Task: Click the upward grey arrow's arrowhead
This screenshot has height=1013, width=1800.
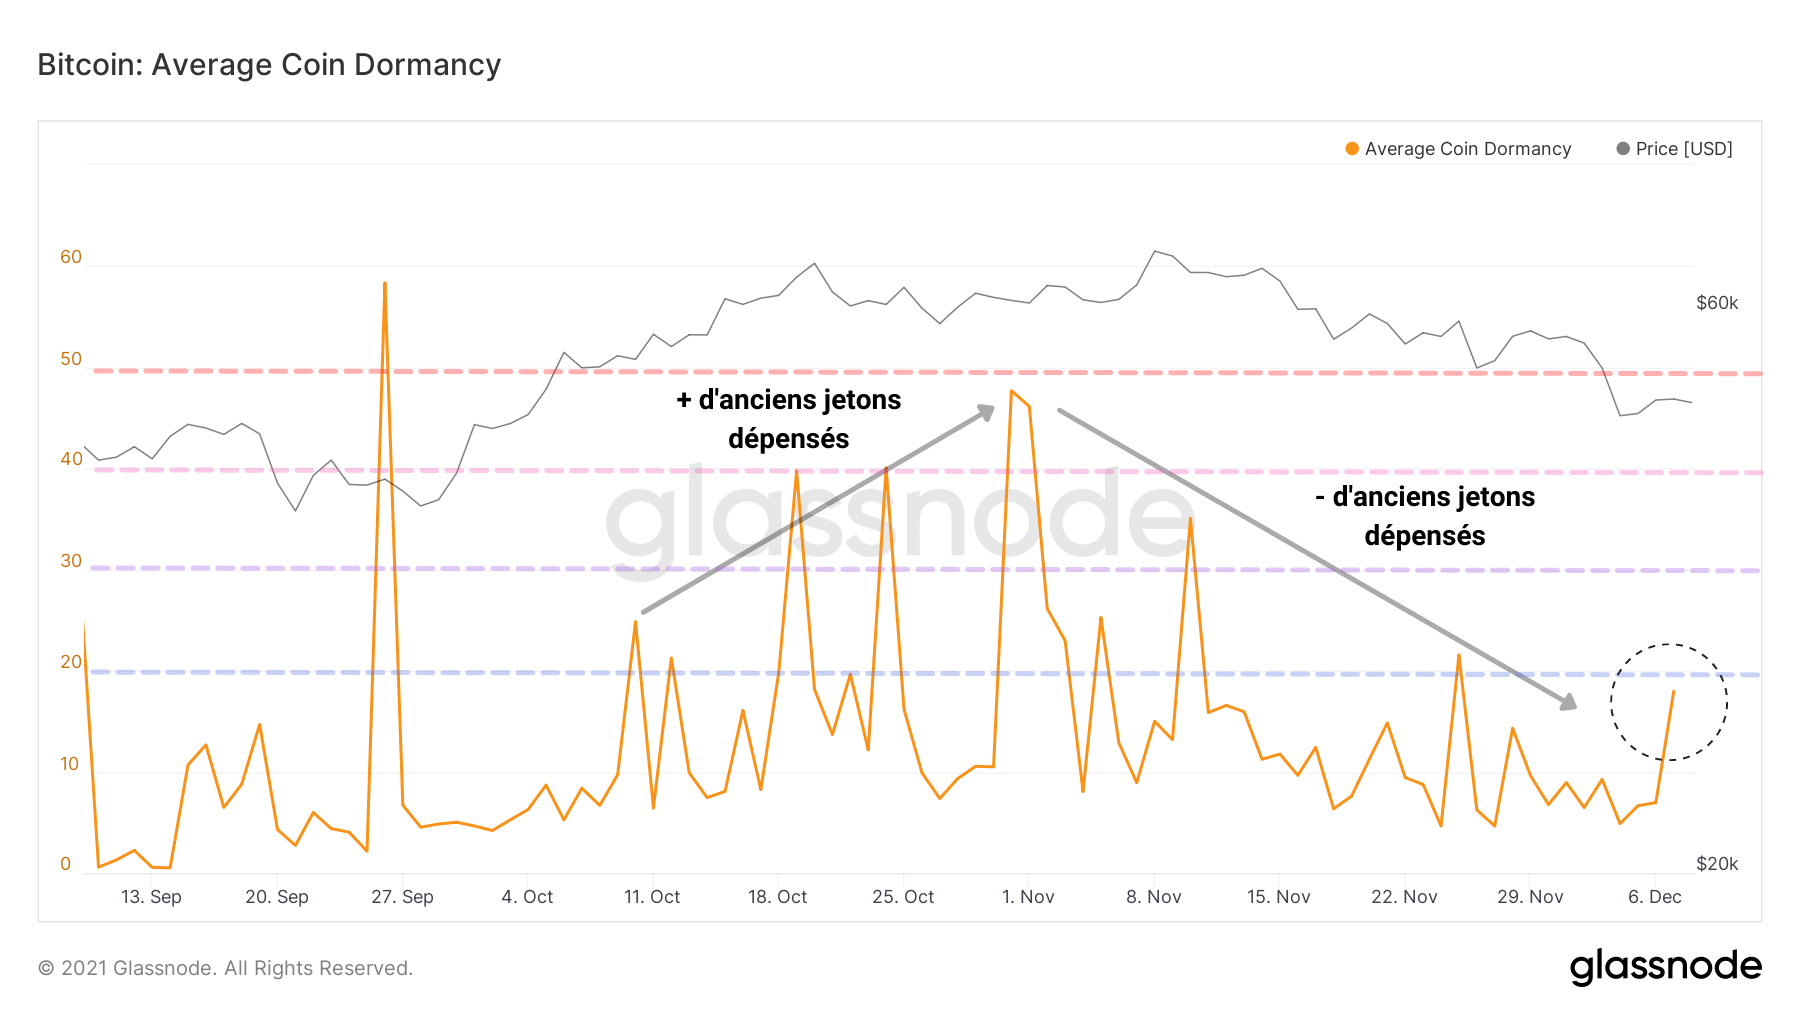Action: tap(987, 411)
